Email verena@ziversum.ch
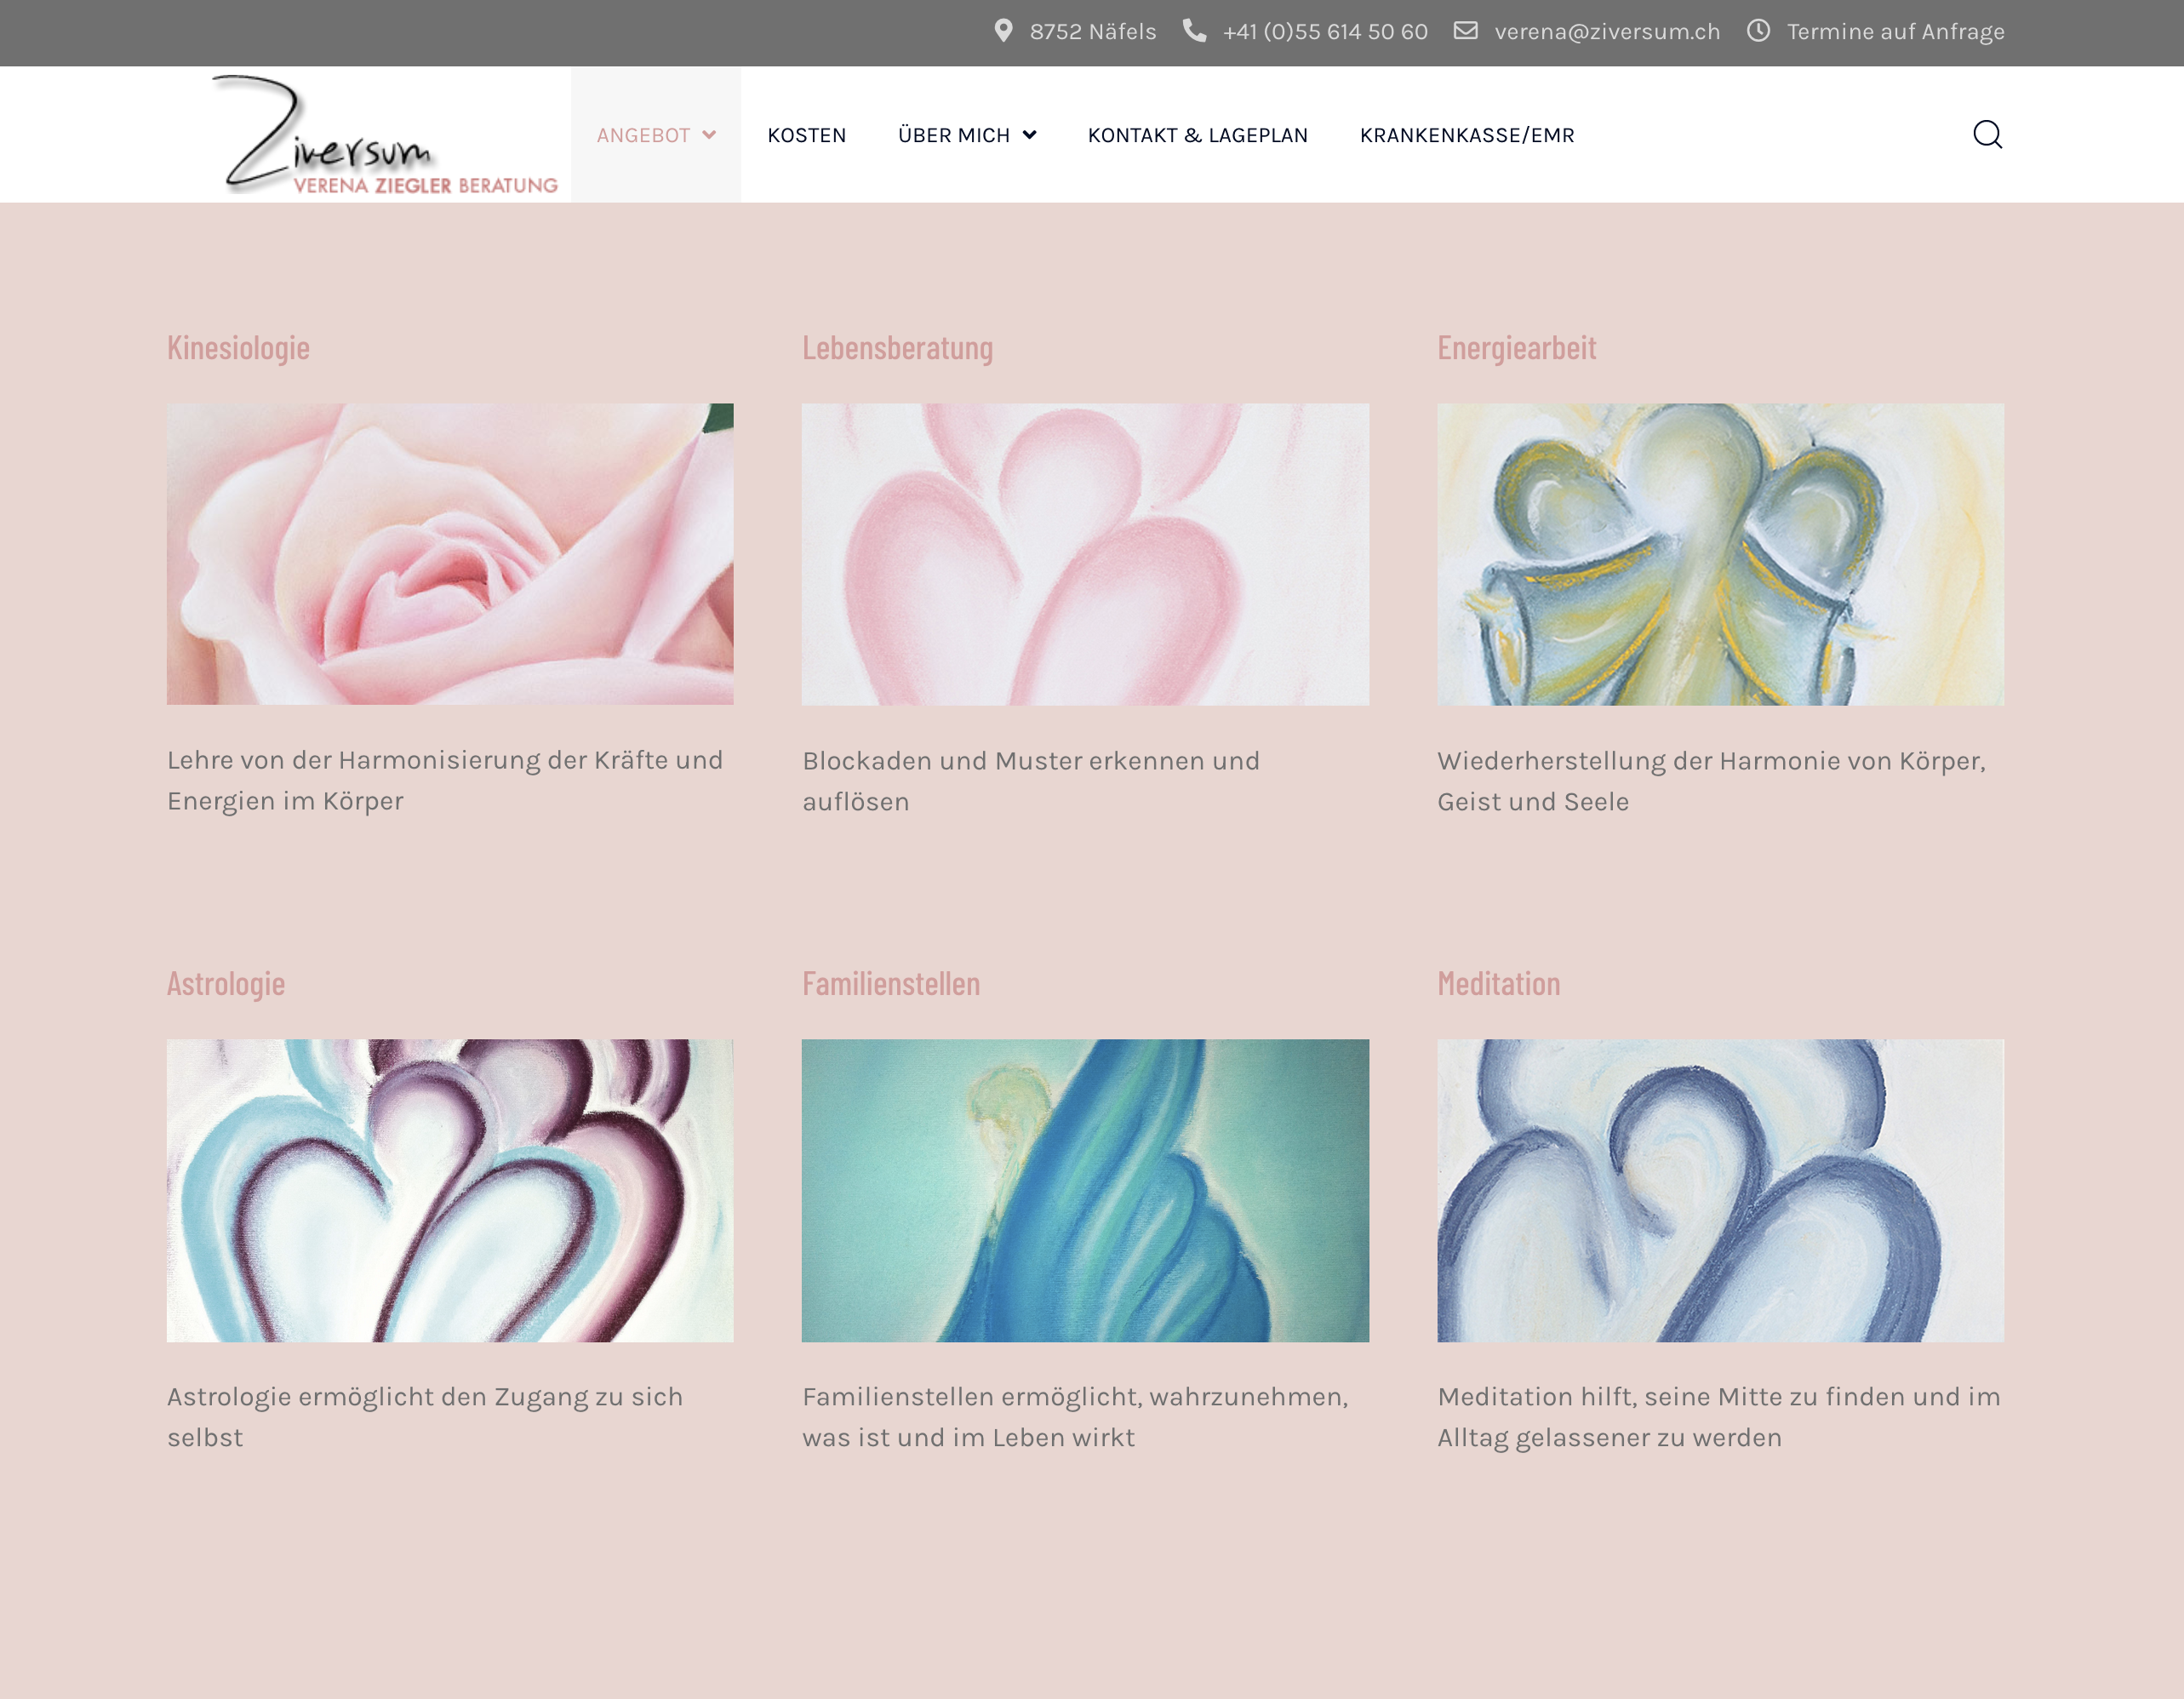The width and height of the screenshot is (2184, 1699). pos(1607,32)
